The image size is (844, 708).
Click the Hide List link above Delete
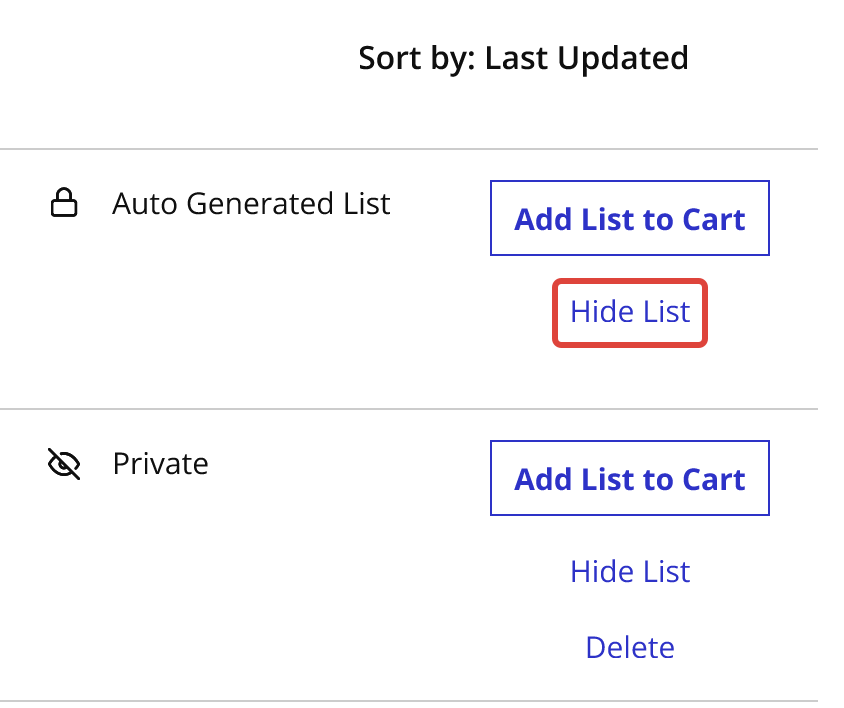(630, 571)
